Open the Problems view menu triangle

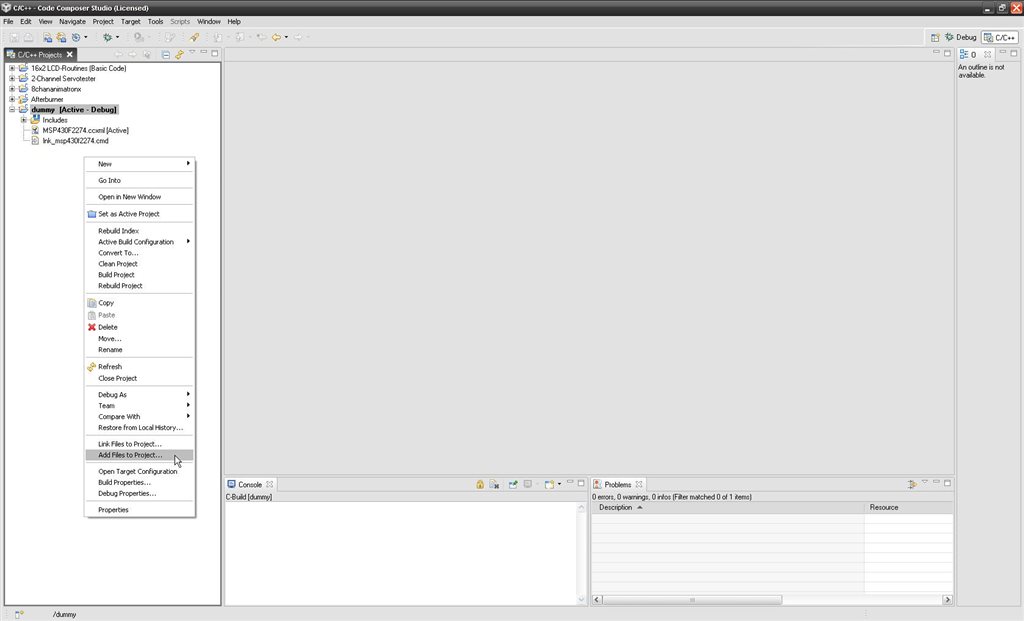(925, 482)
